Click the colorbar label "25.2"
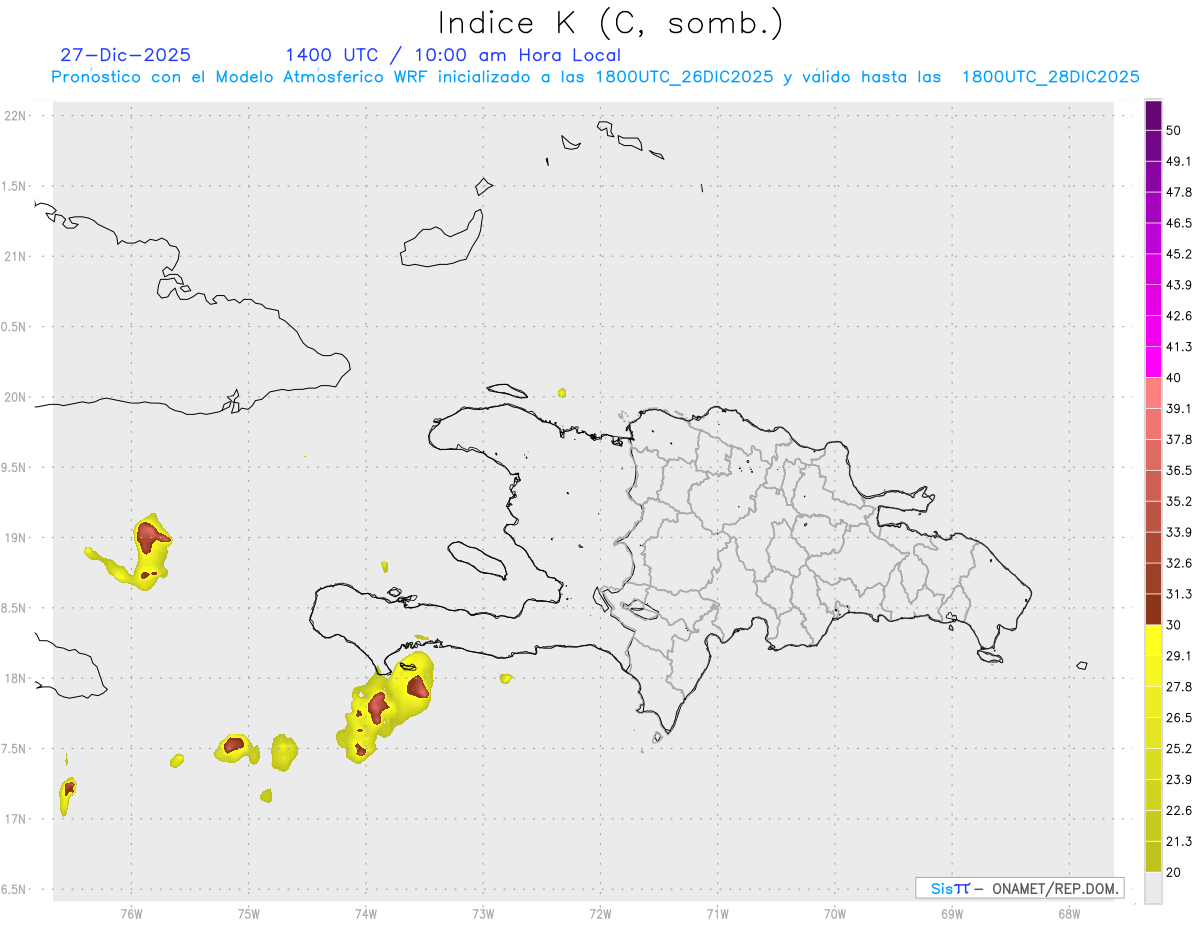Screen dimensions: 1200x927 pos(1179,748)
